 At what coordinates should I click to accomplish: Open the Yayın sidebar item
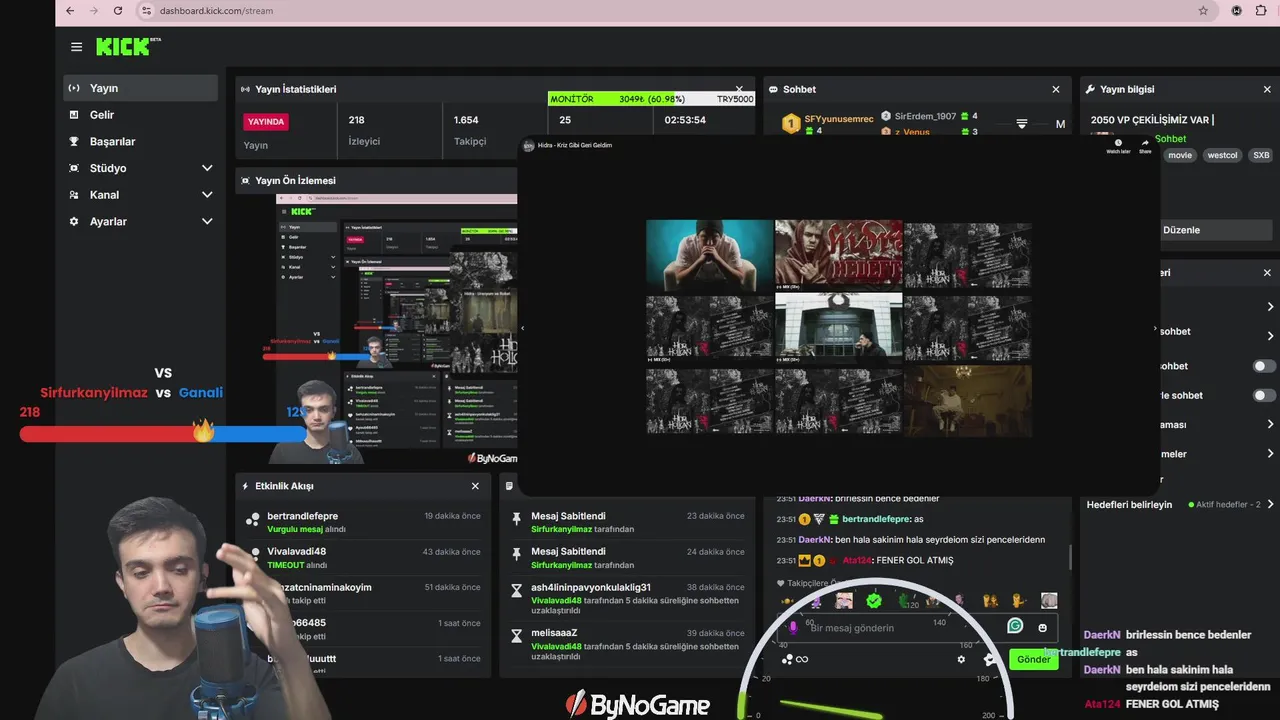pyautogui.click(x=140, y=88)
